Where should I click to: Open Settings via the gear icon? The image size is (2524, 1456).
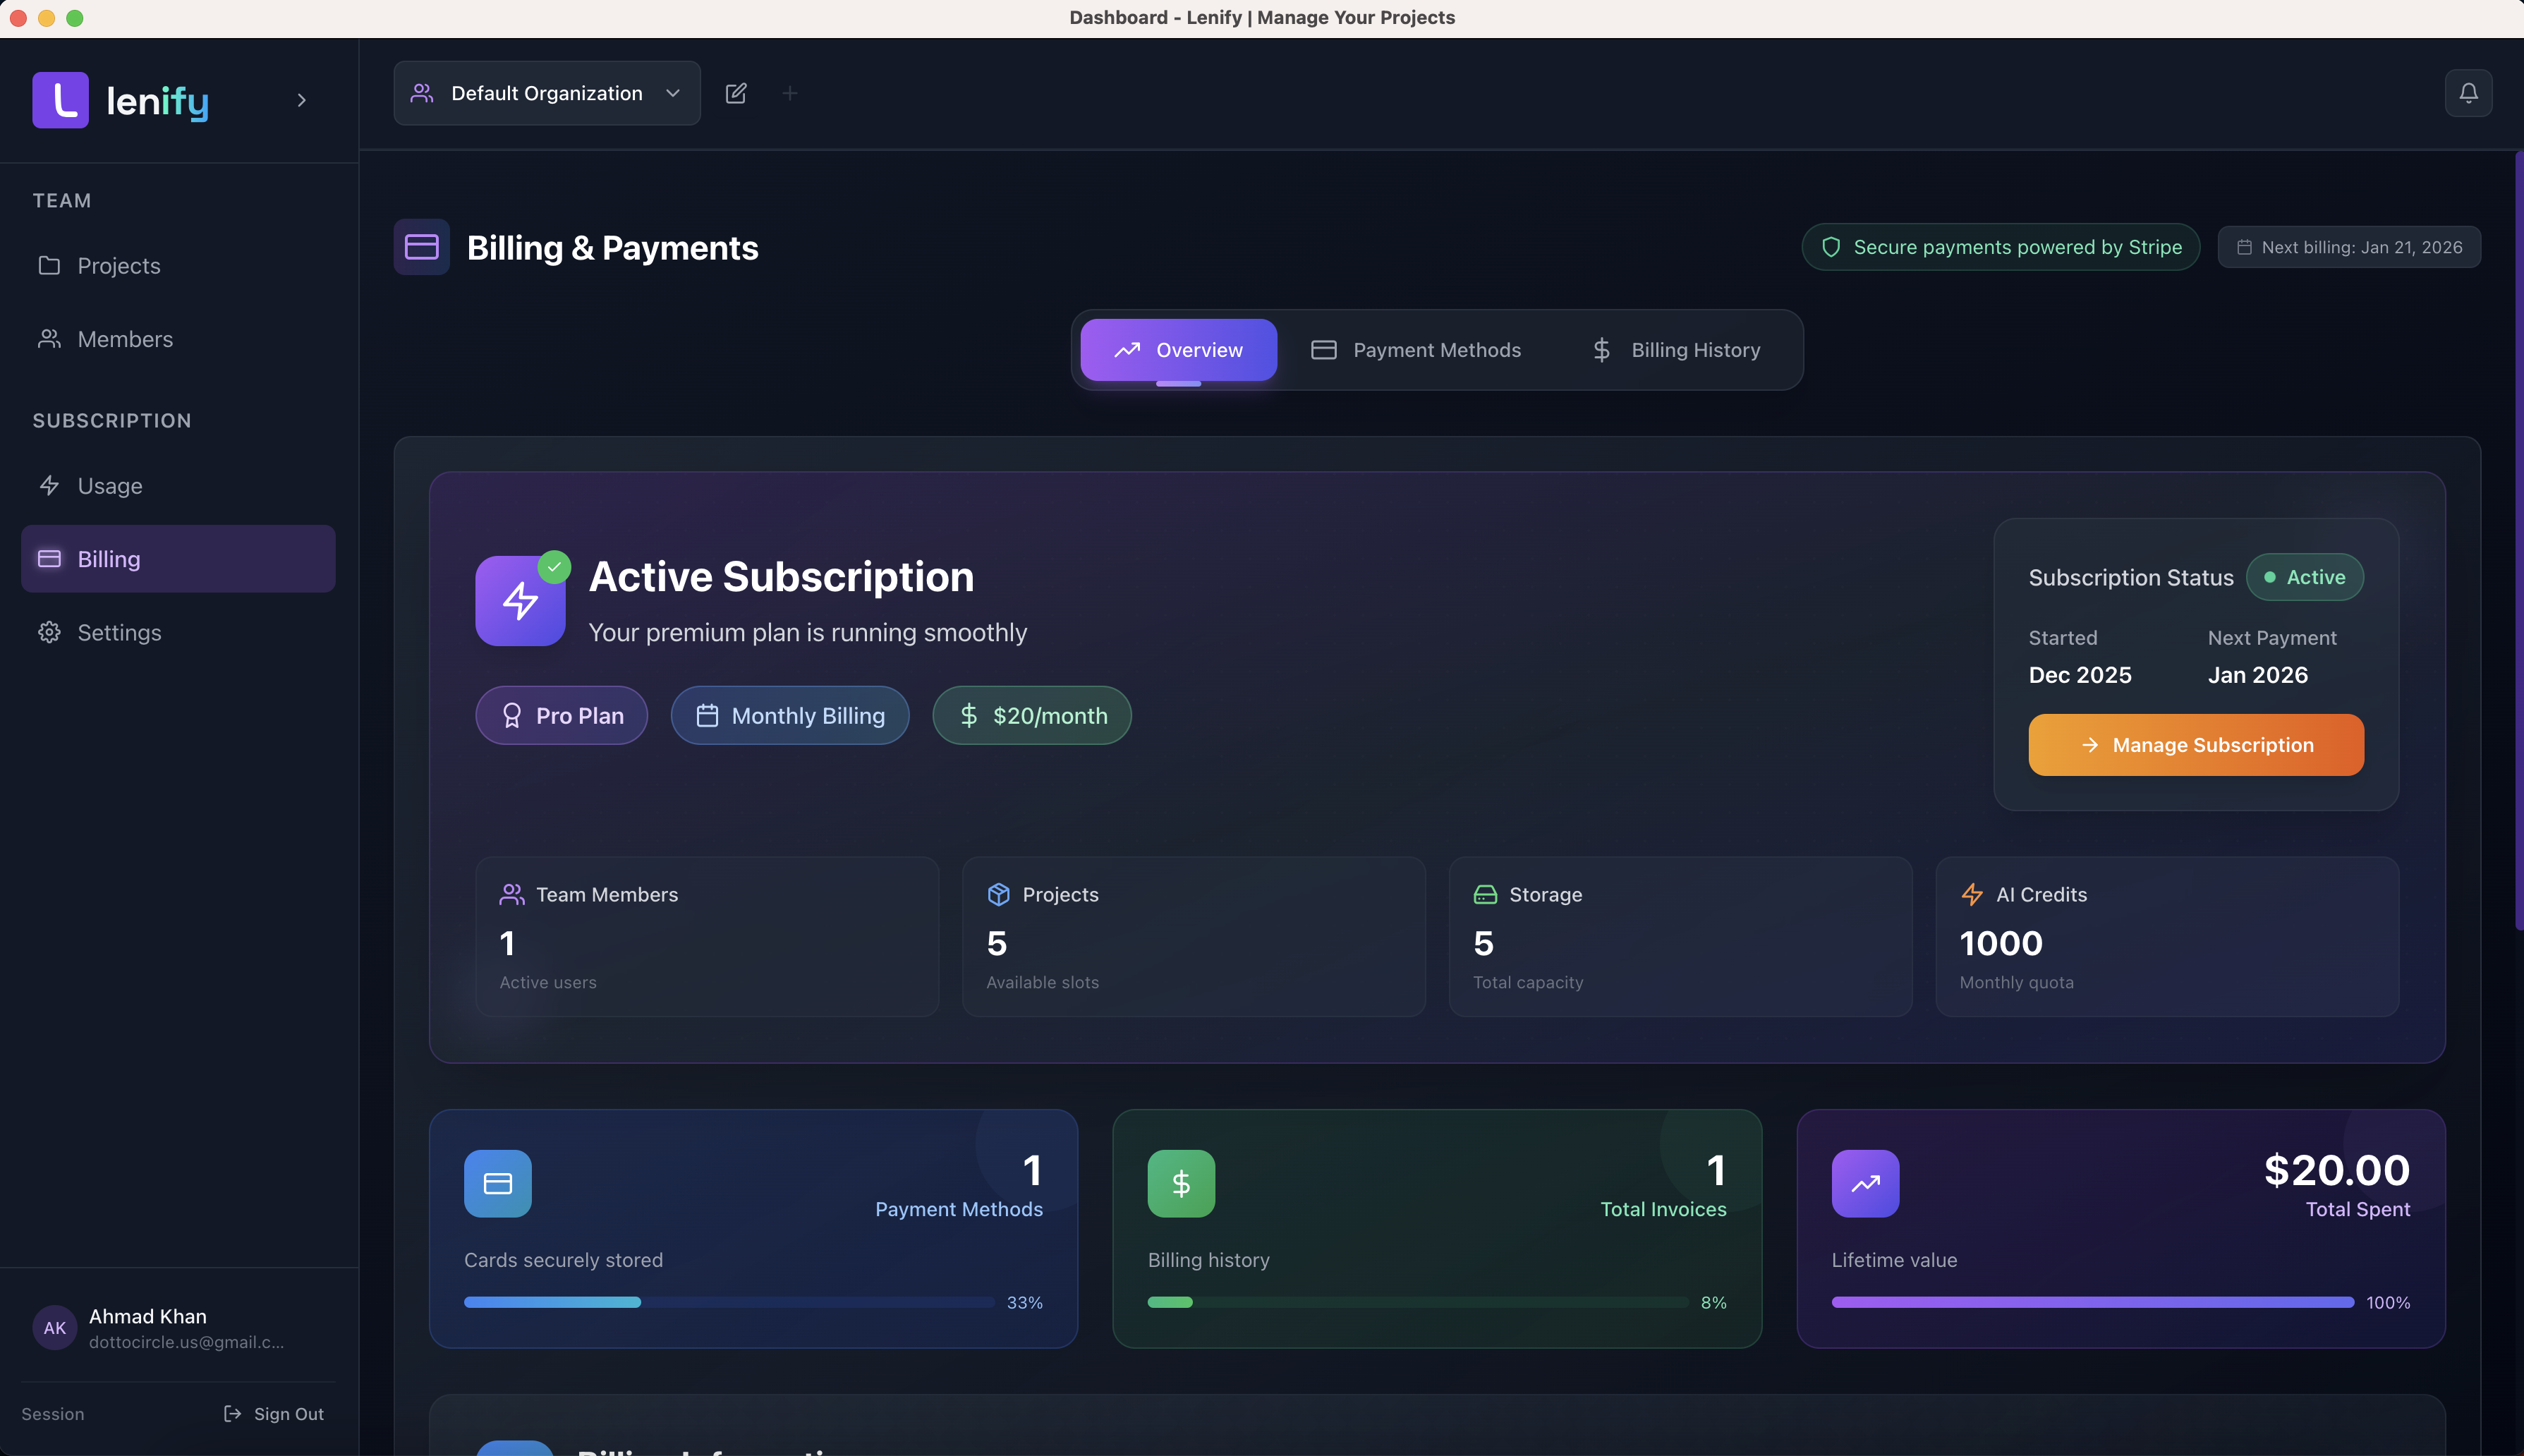(x=50, y=632)
